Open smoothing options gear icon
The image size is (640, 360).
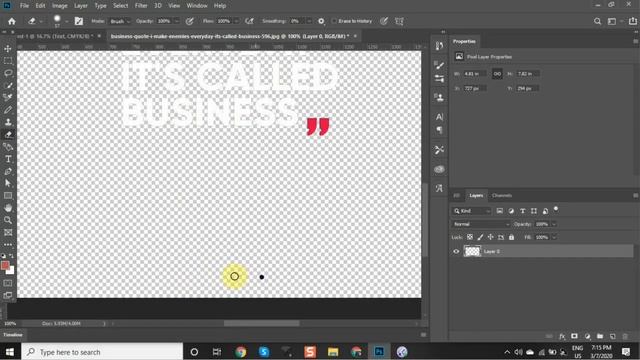point(321,21)
